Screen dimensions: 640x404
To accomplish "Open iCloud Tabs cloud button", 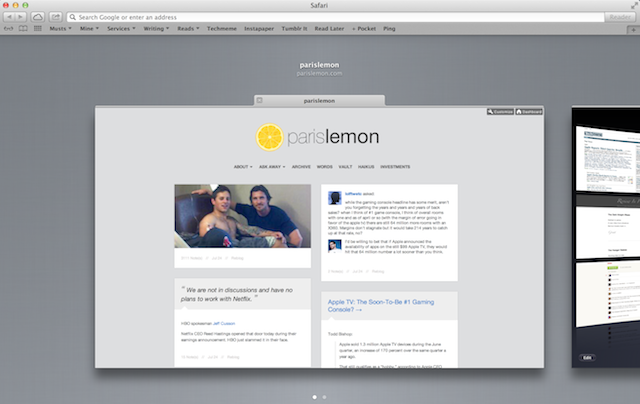I will click(x=38, y=17).
